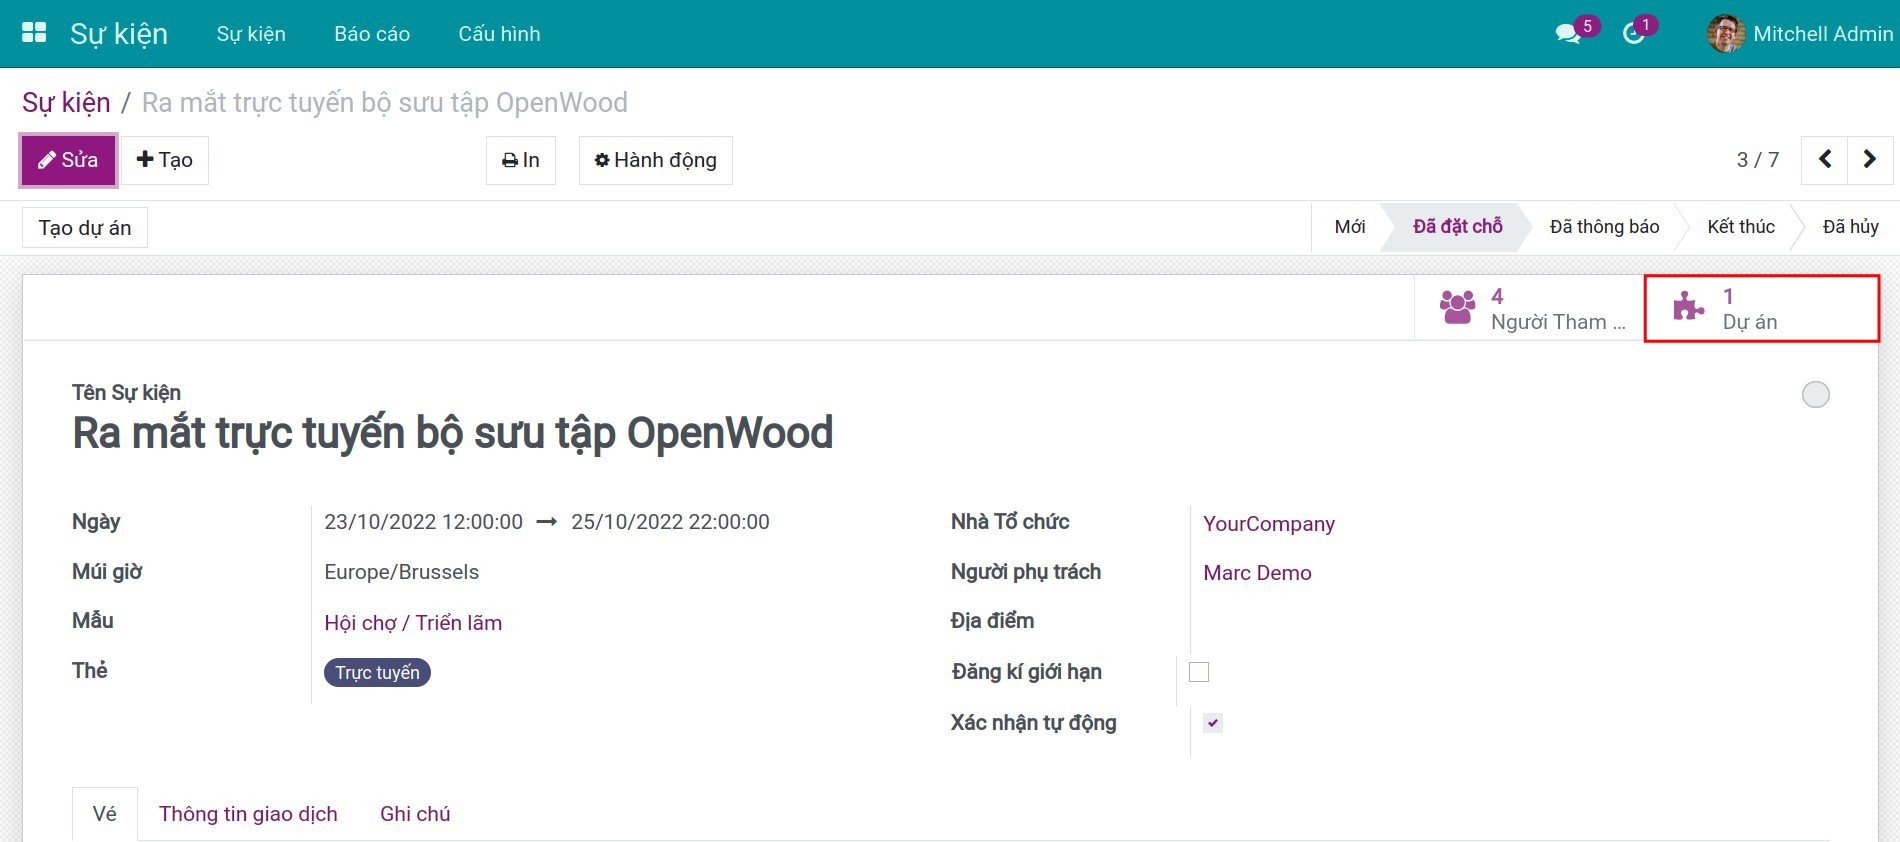Expand the Cấu hình menu
1900x842 pixels.
[499, 34]
